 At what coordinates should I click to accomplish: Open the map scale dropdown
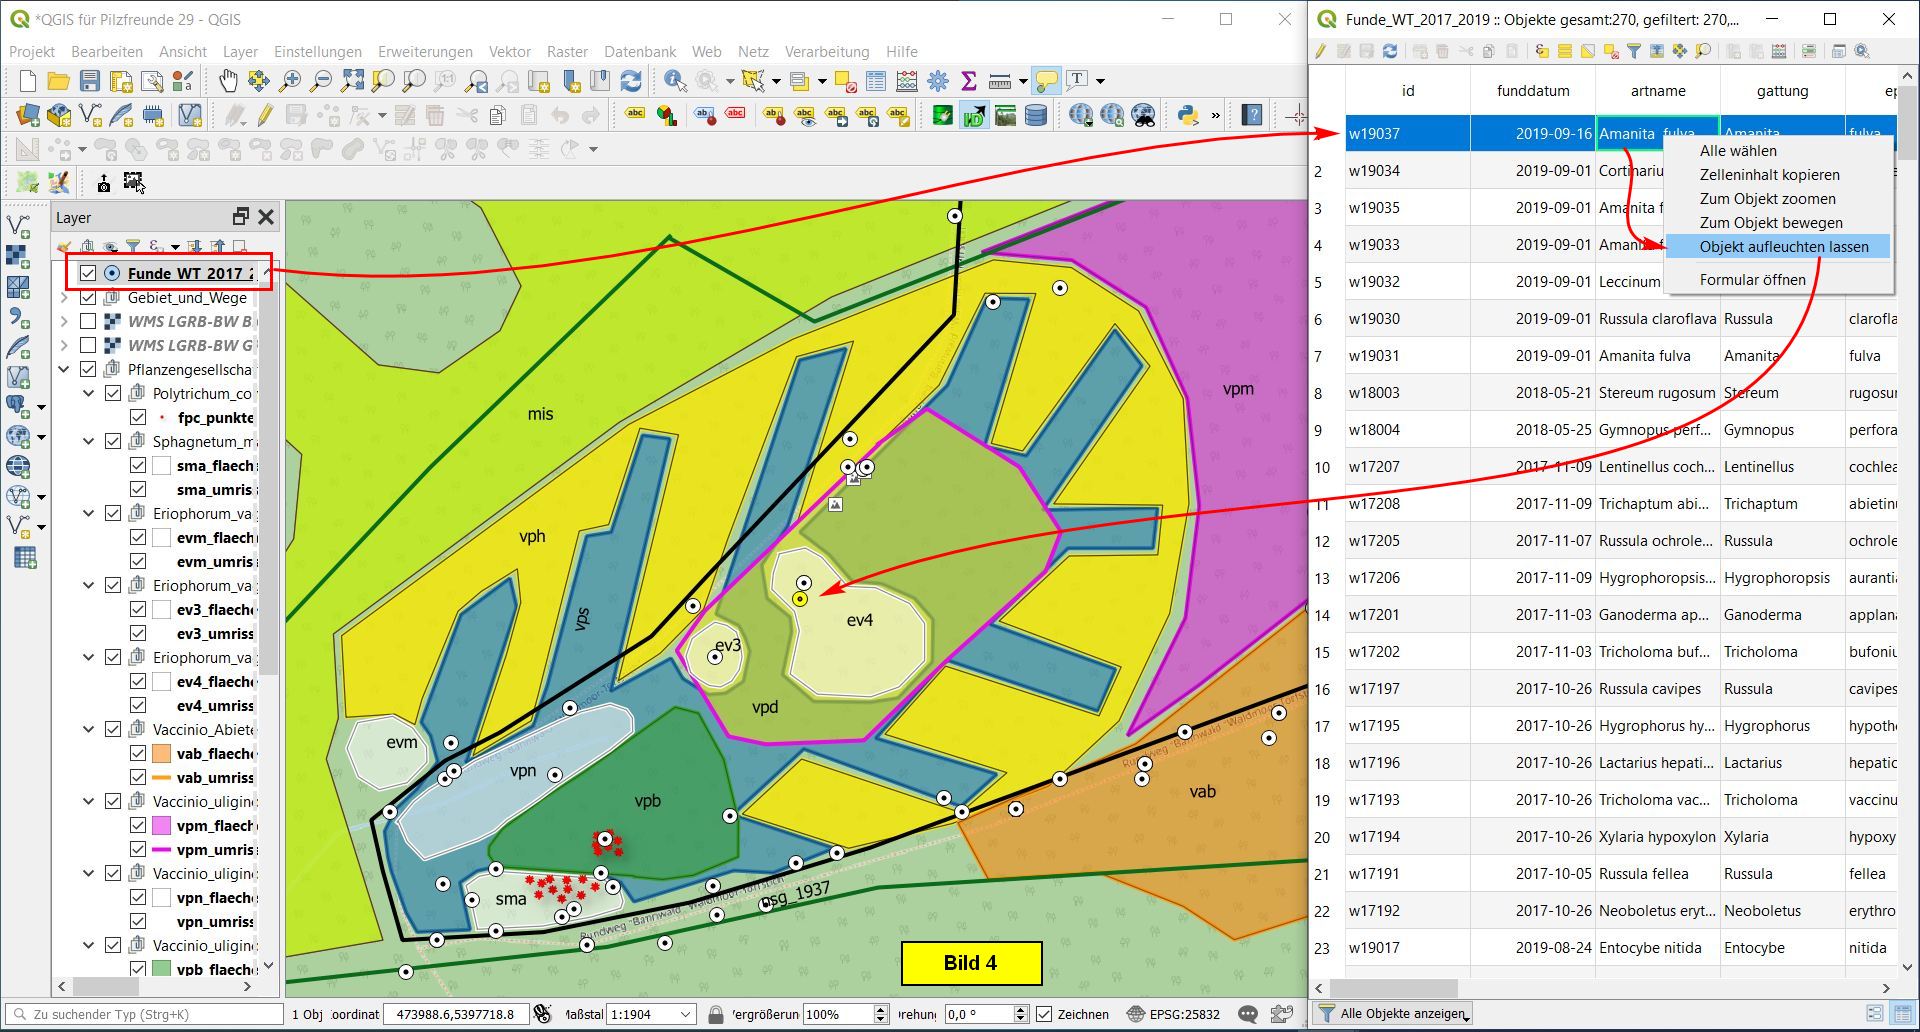click(686, 1014)
